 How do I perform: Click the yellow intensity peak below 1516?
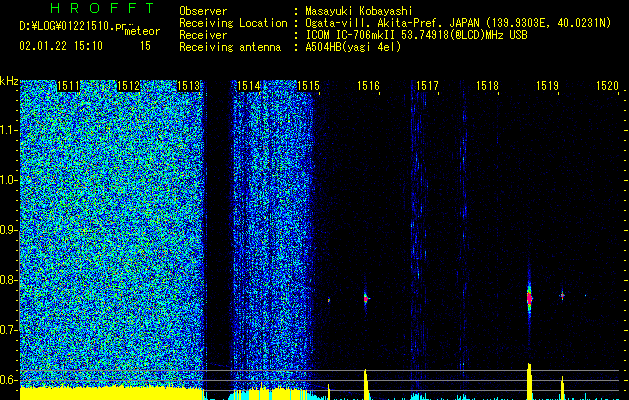click(x=365, y=384)
